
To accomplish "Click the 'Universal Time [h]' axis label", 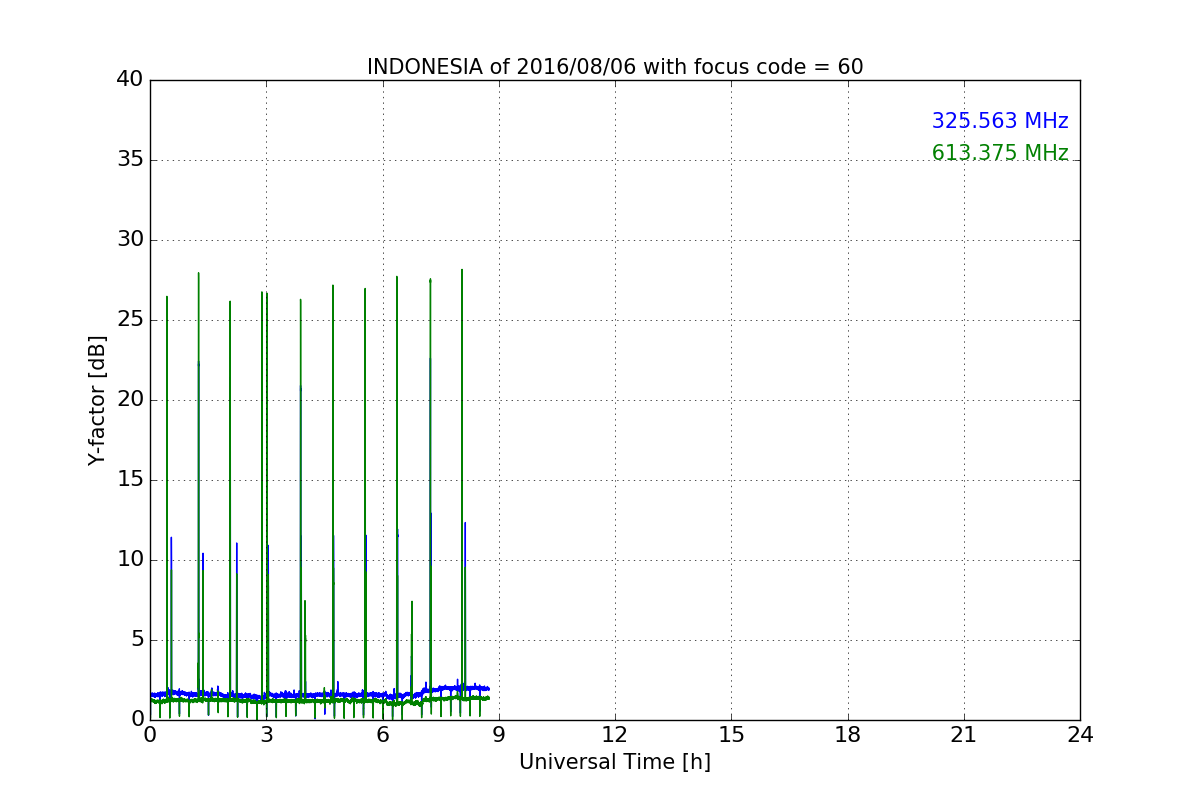I will (x=615, y=762).
